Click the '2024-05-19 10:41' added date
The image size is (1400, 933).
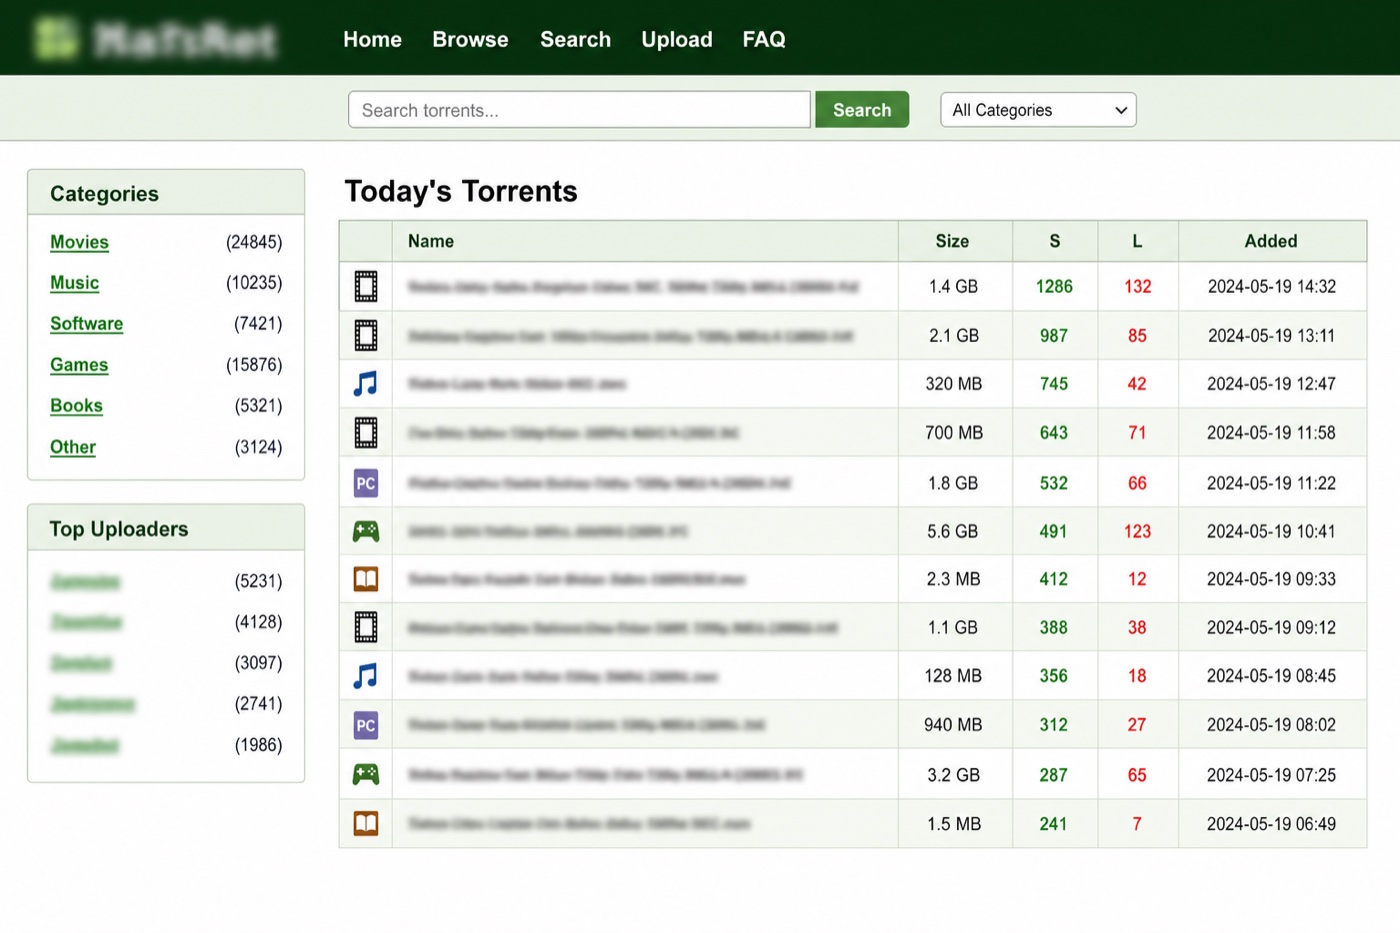(1271, 531)
